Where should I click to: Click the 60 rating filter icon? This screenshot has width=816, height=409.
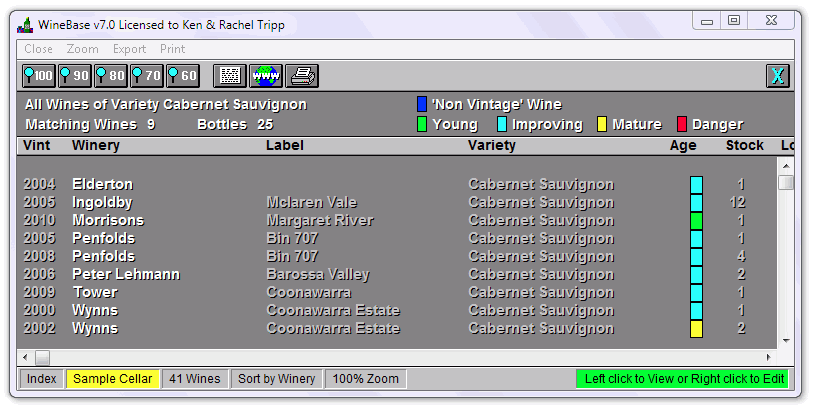click(183, 76)
